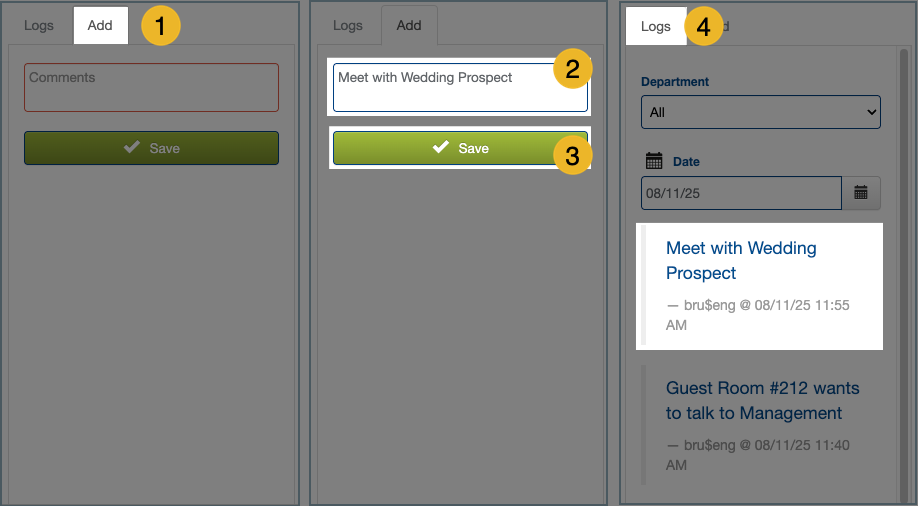Click the checkmark icon on the dimmed Save button
This screenshot has width=918, height=506.
[131, 147]
